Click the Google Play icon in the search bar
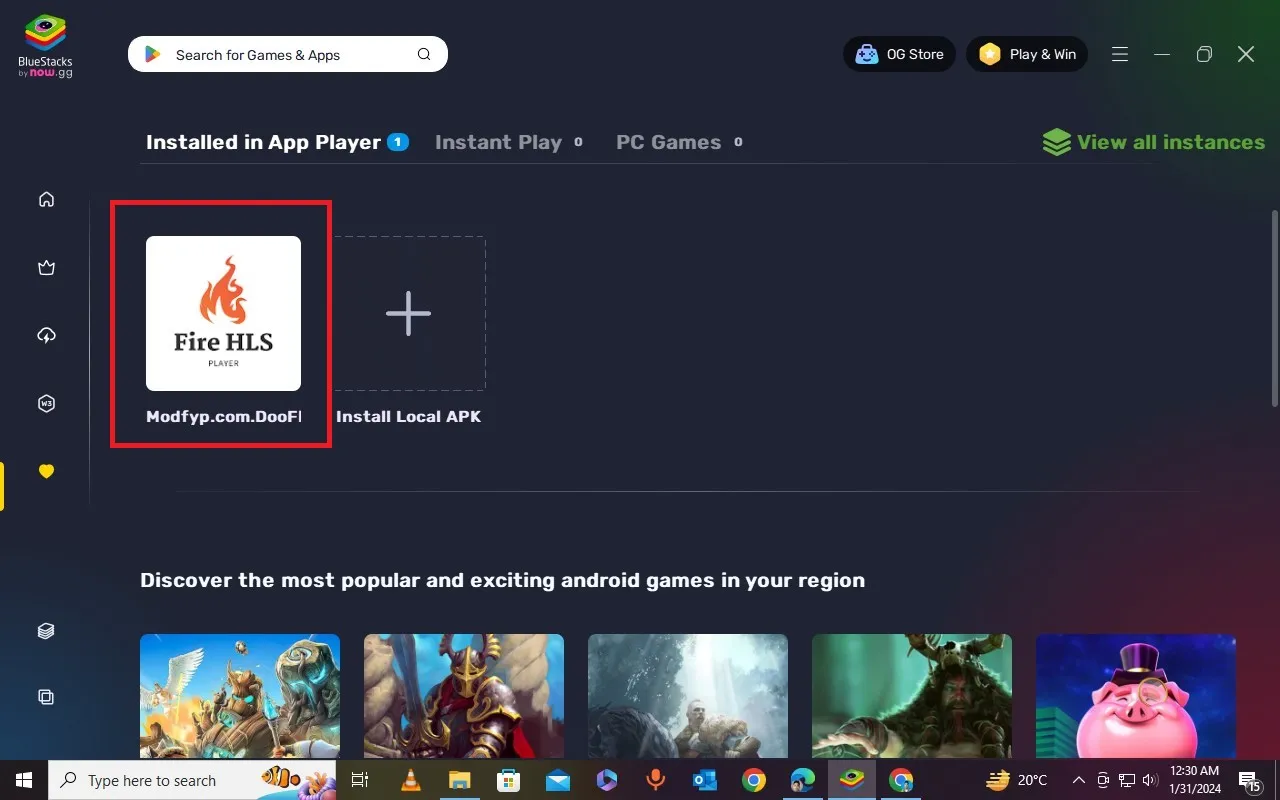The image size is (1280, 800). click(153, 55)
